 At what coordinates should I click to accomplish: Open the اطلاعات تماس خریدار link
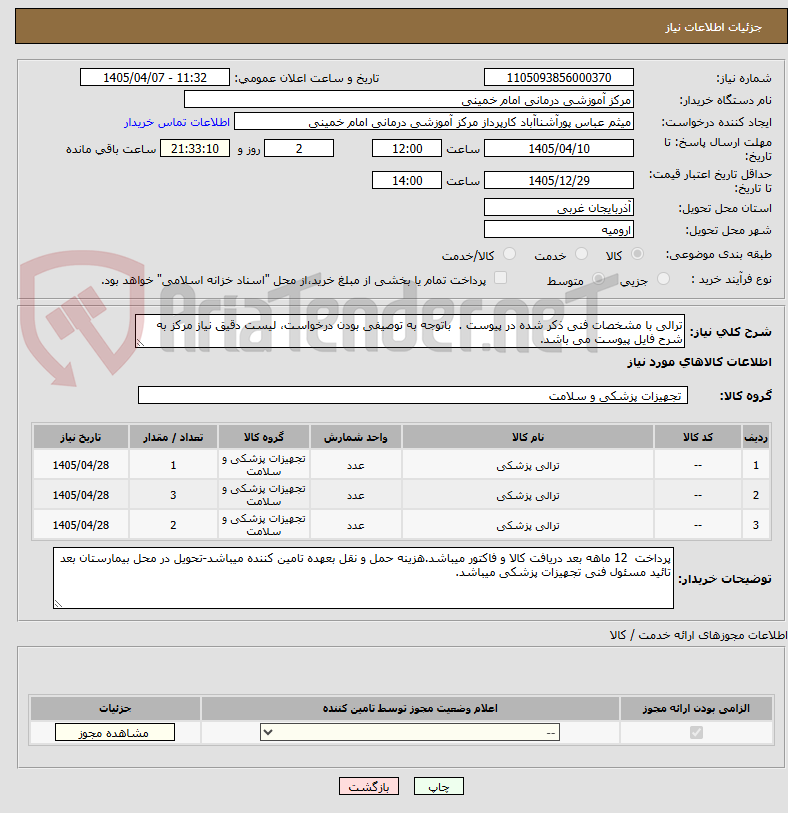coord(177,122)
